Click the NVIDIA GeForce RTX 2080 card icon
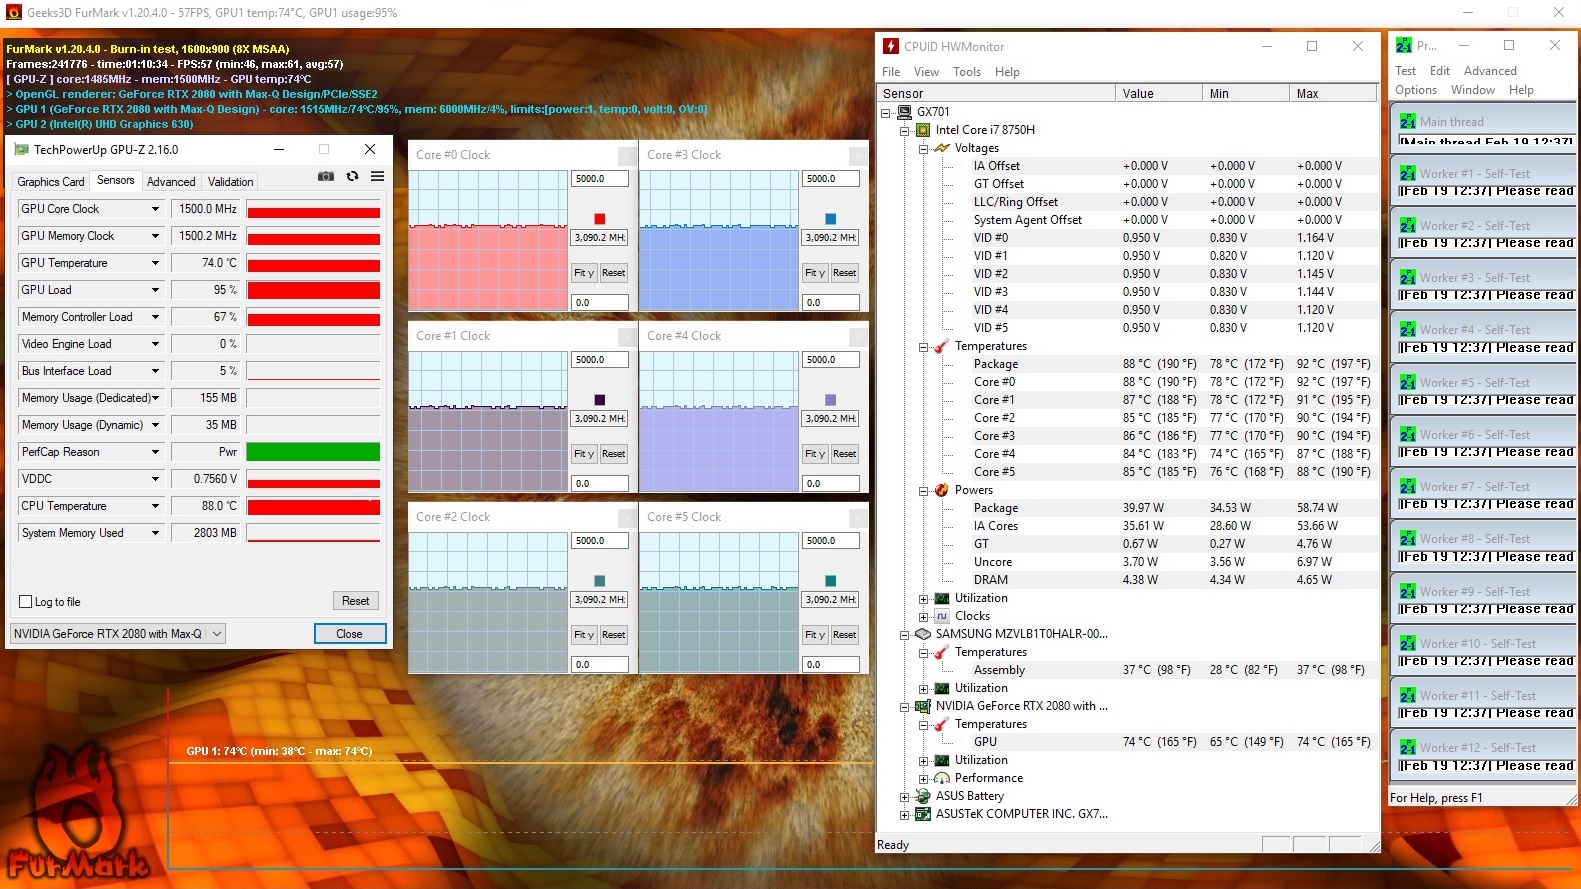The width and height of the screenshot is (1581, 889). [923, 706]
